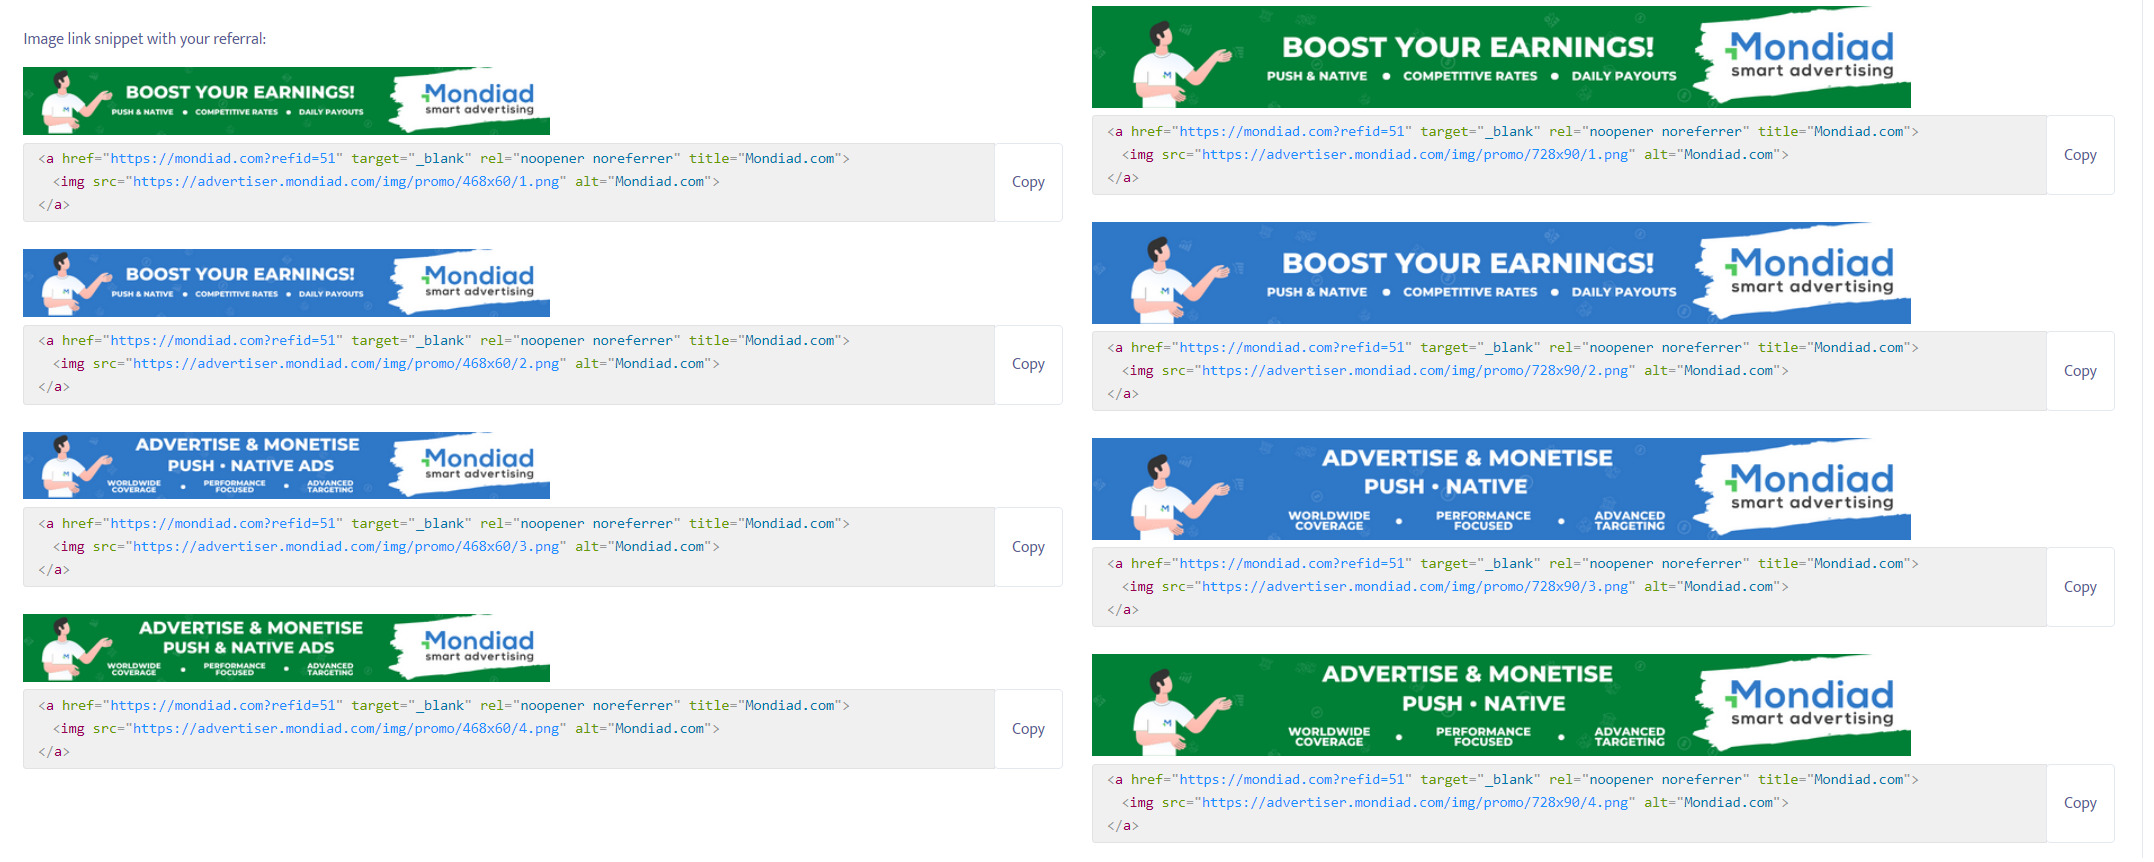
Task: Copy the 728x90/4.png banner snippet
Action: pos(2079,803)
